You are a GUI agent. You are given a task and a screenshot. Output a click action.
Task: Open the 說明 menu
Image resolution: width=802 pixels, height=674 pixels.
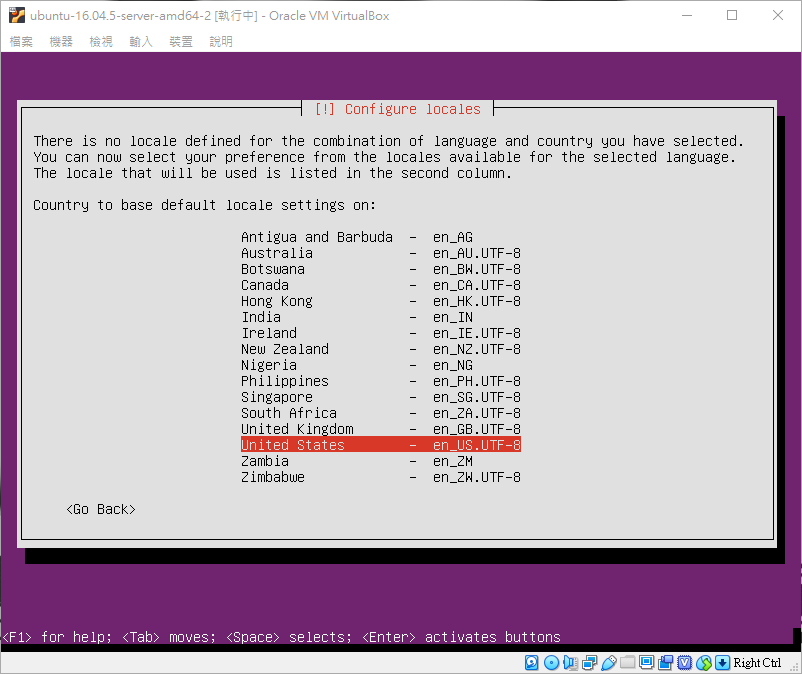pyautogui.click(x=221, y=41)
